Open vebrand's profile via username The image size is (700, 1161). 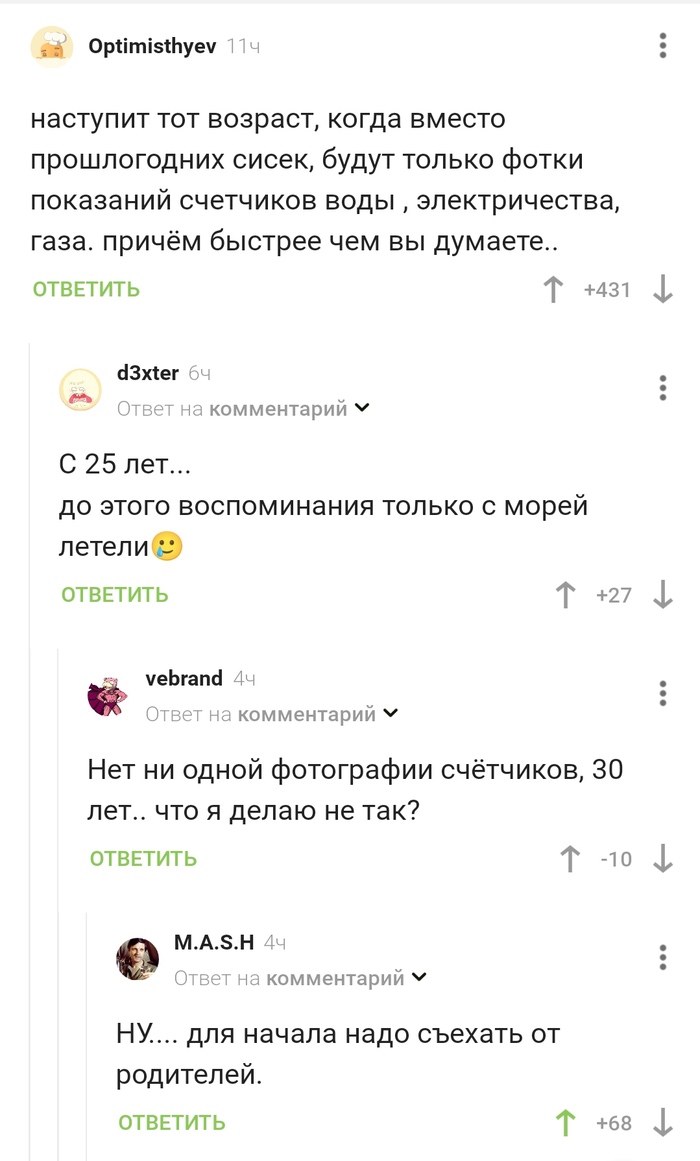pyautogui.click(x=182, y=678)
